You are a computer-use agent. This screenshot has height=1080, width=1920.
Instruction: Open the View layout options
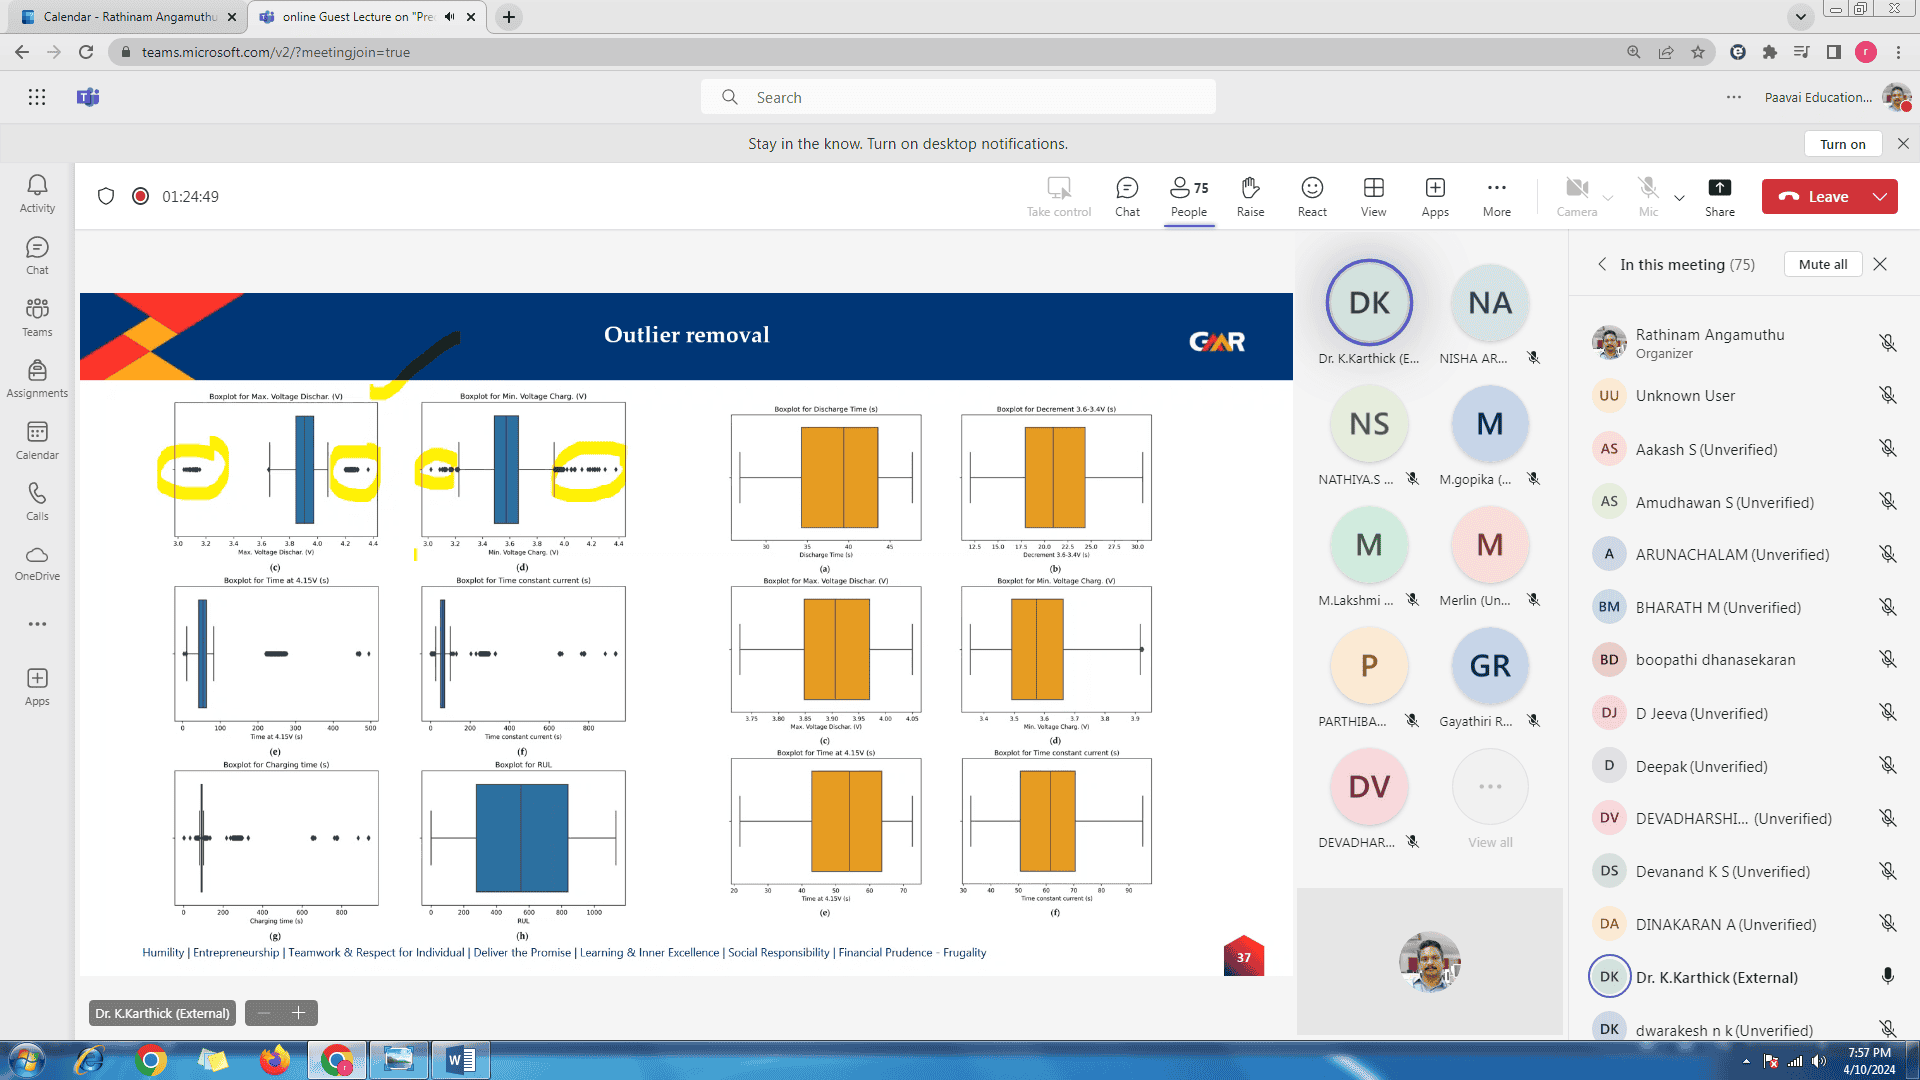coord(1373,196)
